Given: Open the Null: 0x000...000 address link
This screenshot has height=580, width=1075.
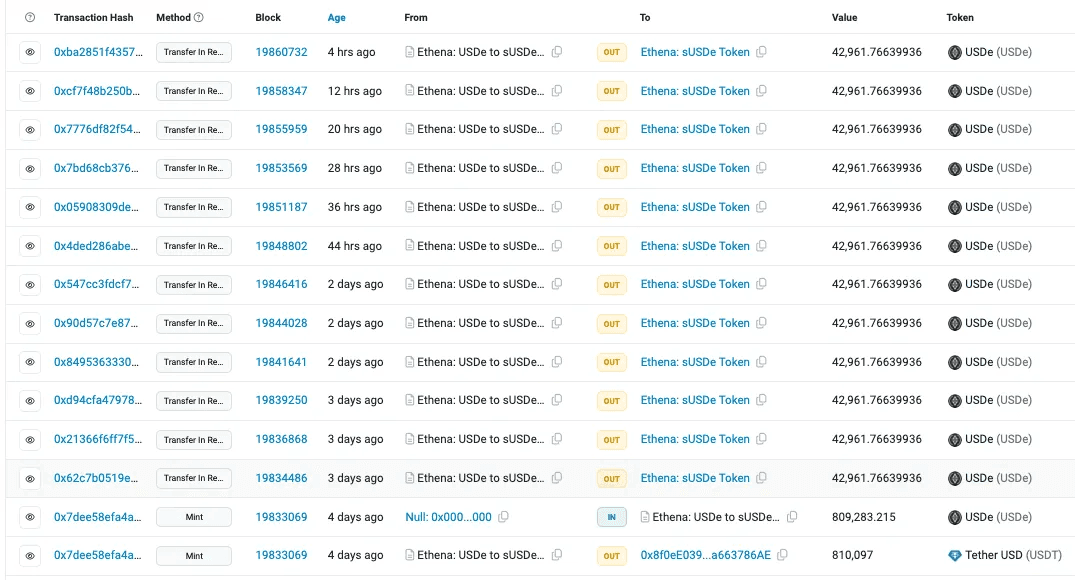Looking at the screenshot, I should [448, 517].
